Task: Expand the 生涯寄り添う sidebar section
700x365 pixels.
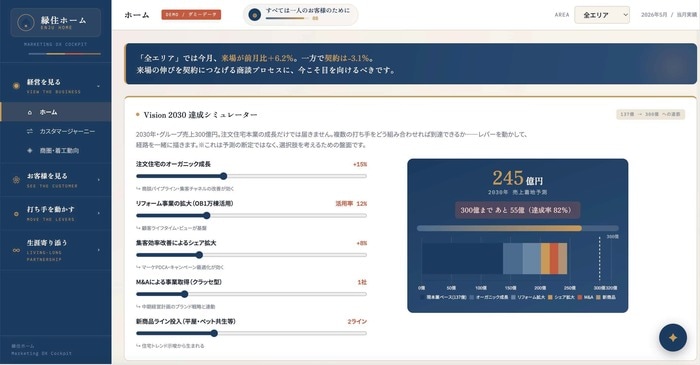Action: pyautogui.click(x=99, y=250)
